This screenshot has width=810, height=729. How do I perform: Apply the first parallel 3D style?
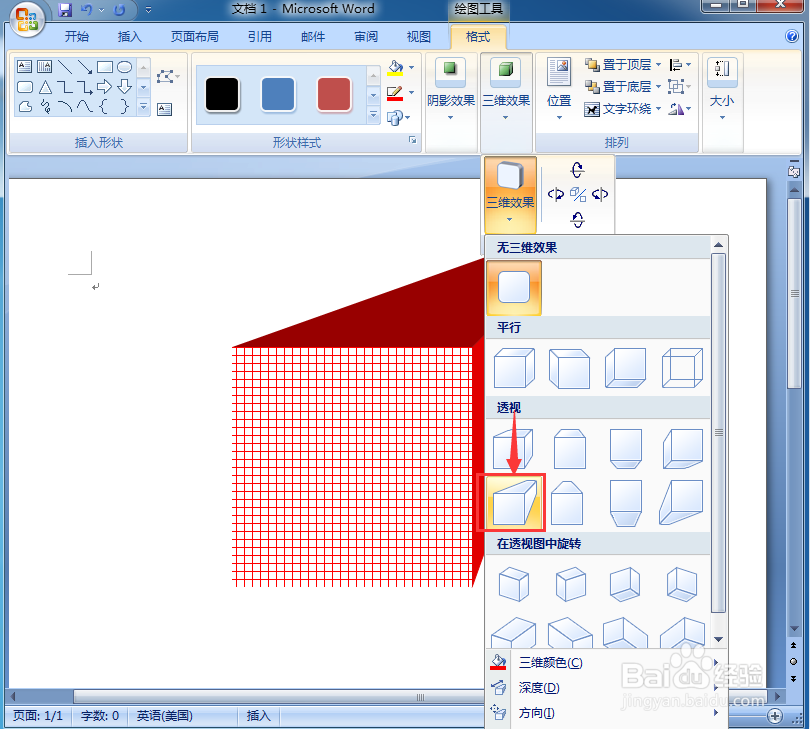[x=513, y=367]
